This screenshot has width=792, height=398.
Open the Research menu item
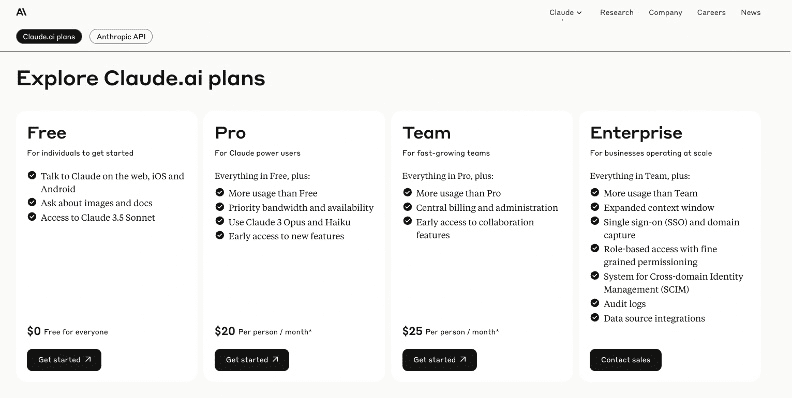[617, 13]
